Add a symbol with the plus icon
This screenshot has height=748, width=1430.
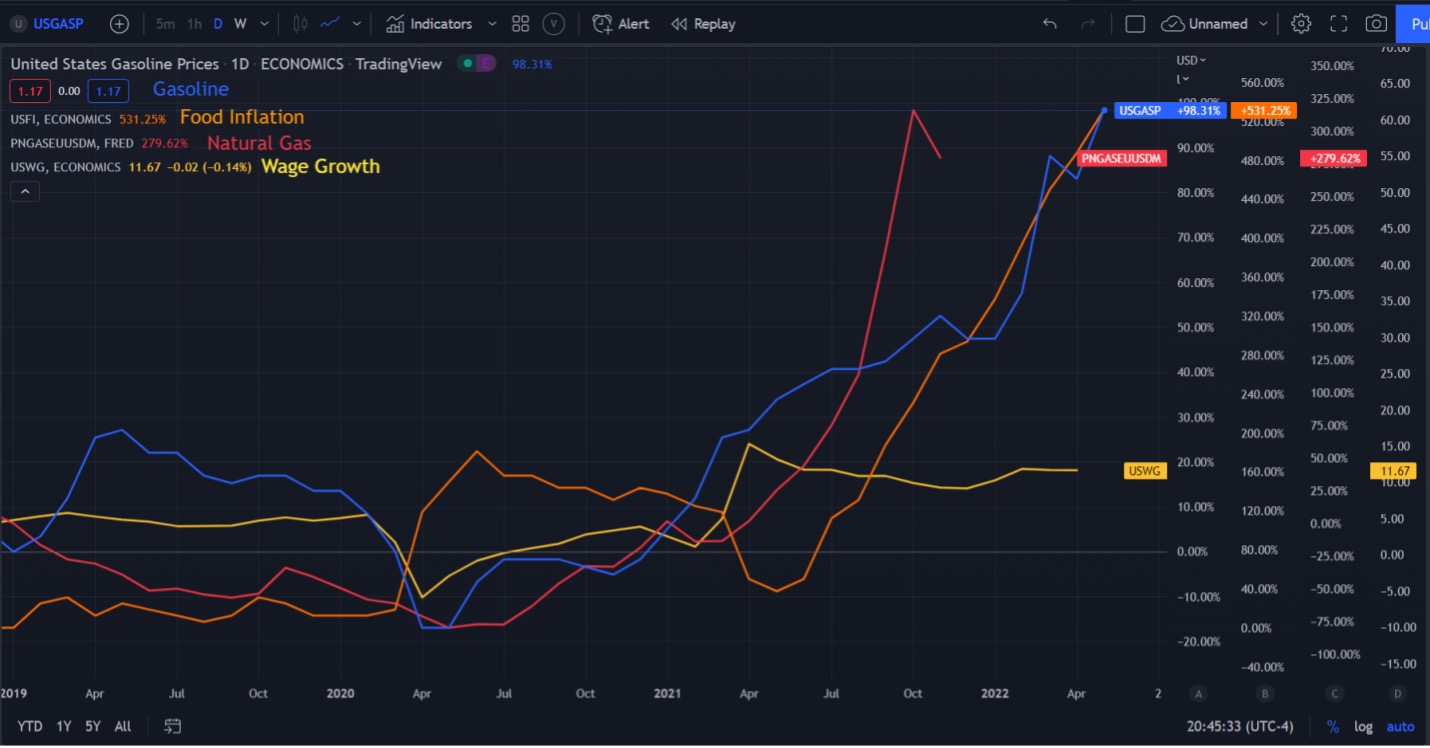[x=119, y=24]
